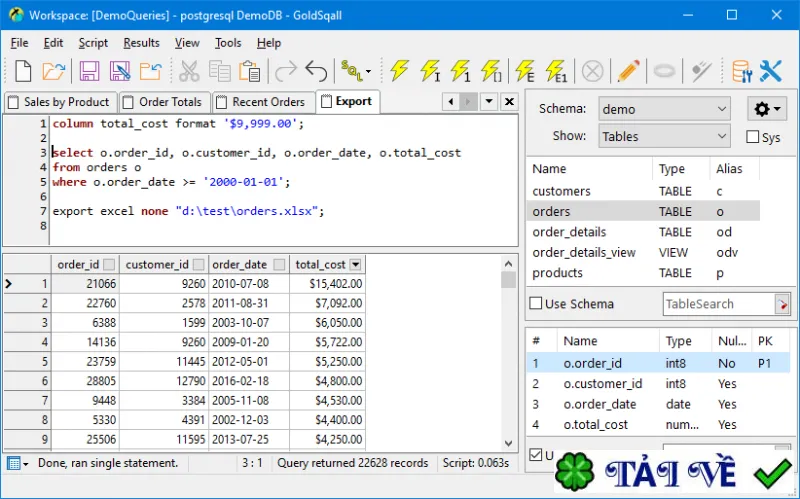Click the scissors Cut icon

click(189, 71)
